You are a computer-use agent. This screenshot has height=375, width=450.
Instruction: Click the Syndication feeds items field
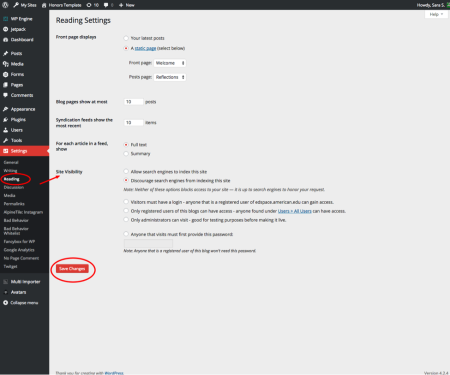133,123
